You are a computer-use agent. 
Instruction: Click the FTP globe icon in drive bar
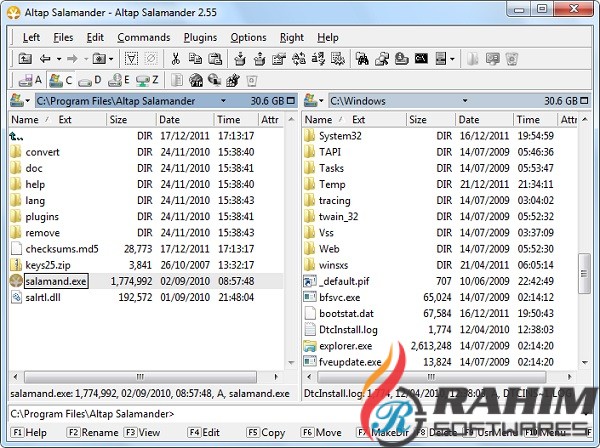[x=196, y=80]
